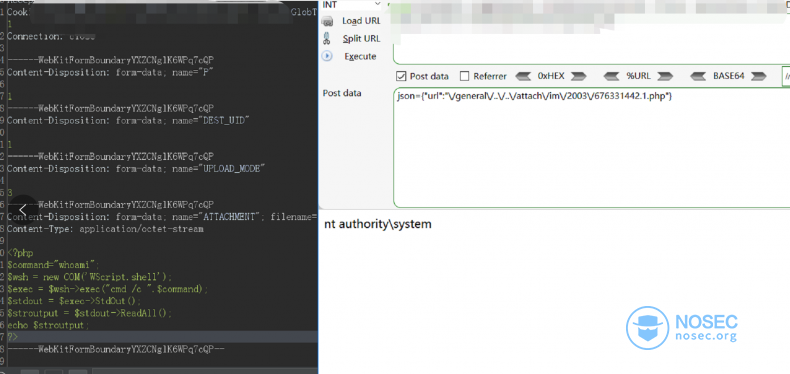Click right arrow beside 0xHEX

578,76
